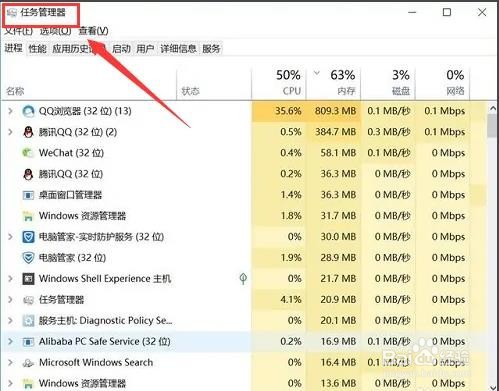Viewport: 499px width, 391px height.
Task: Click the 任务管理器 process row icon
Action: (x=28, y=300)
